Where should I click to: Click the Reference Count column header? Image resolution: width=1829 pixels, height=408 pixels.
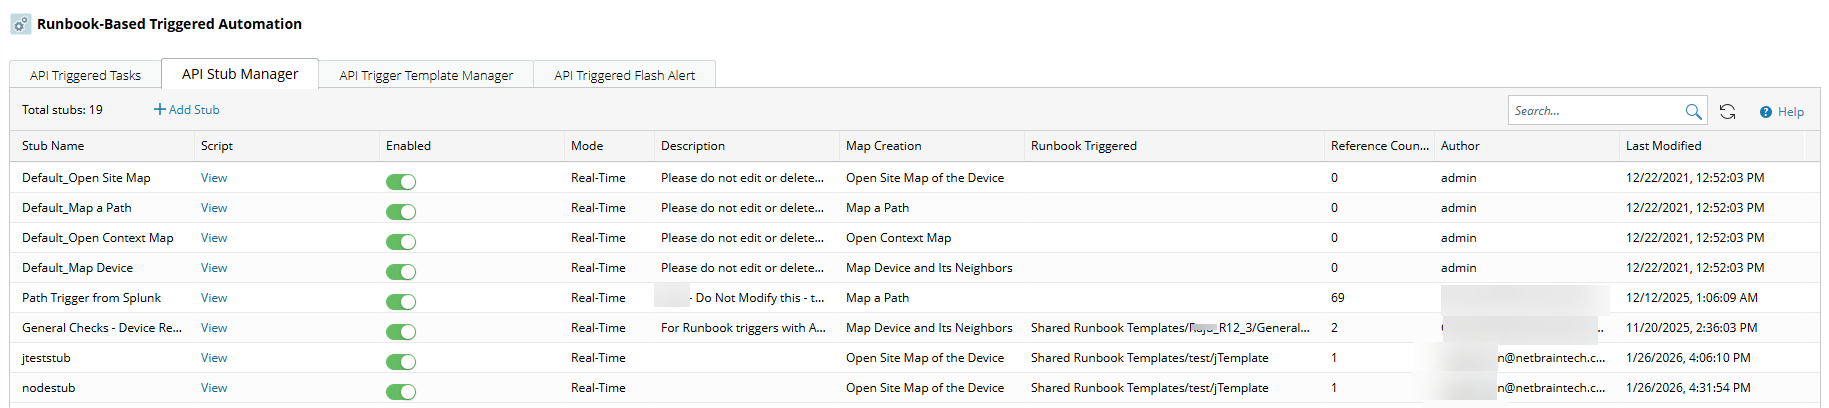pyautogui.click(x=1379, y=146)
